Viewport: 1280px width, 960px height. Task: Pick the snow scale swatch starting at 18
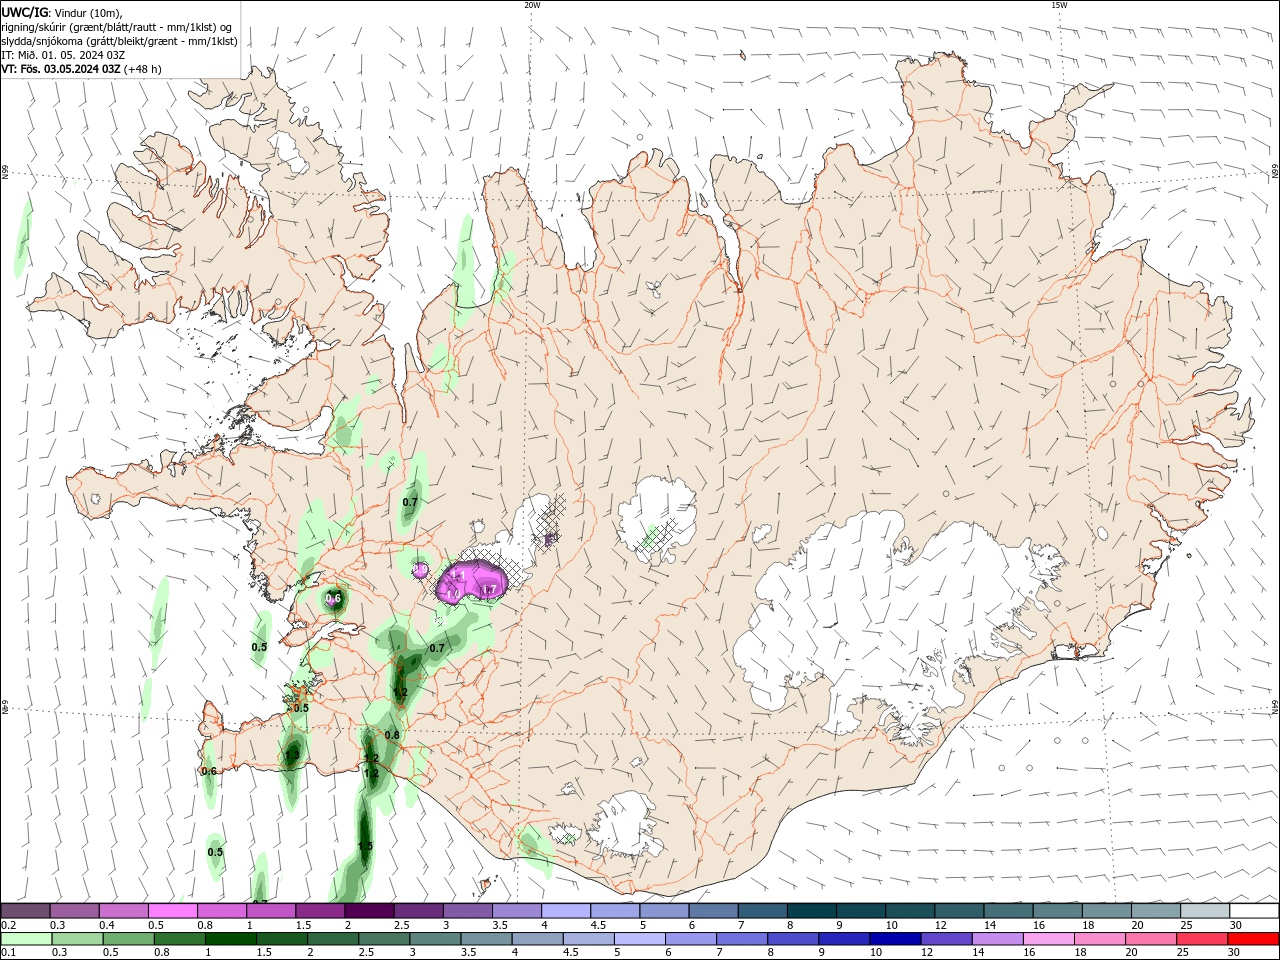(1107, 910)
